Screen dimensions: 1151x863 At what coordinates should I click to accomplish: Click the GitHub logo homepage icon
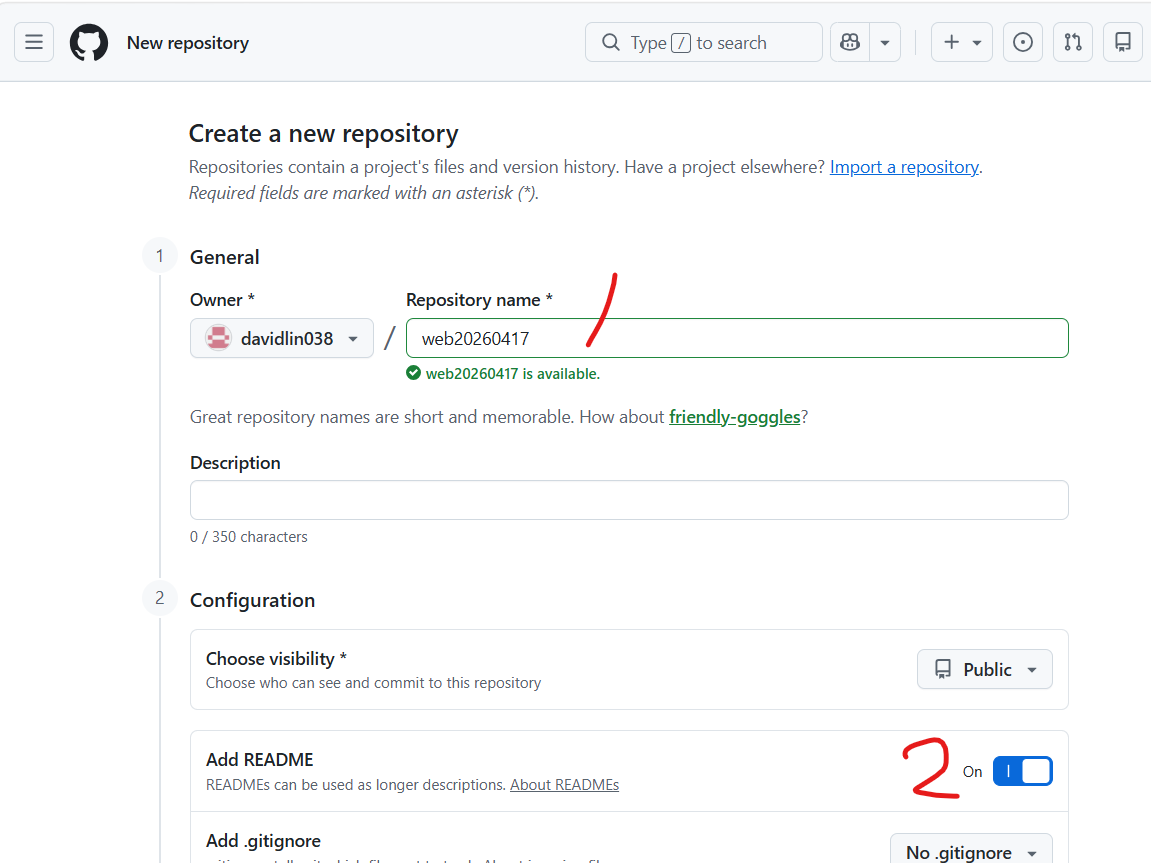(89, 43)
